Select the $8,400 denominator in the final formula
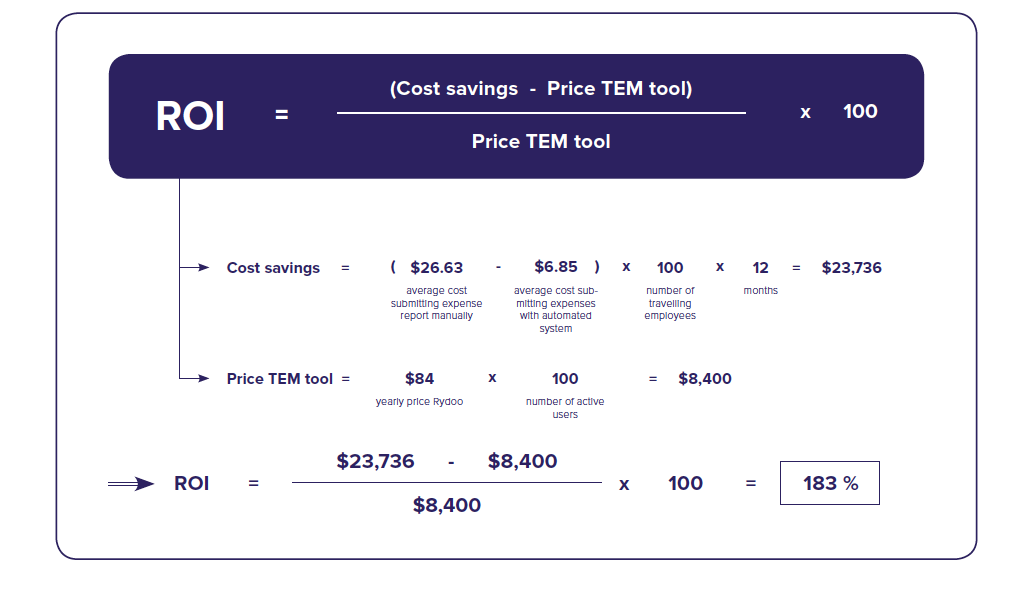The width and height of the screenshot is (1035, 601). [x=447, y=505]
